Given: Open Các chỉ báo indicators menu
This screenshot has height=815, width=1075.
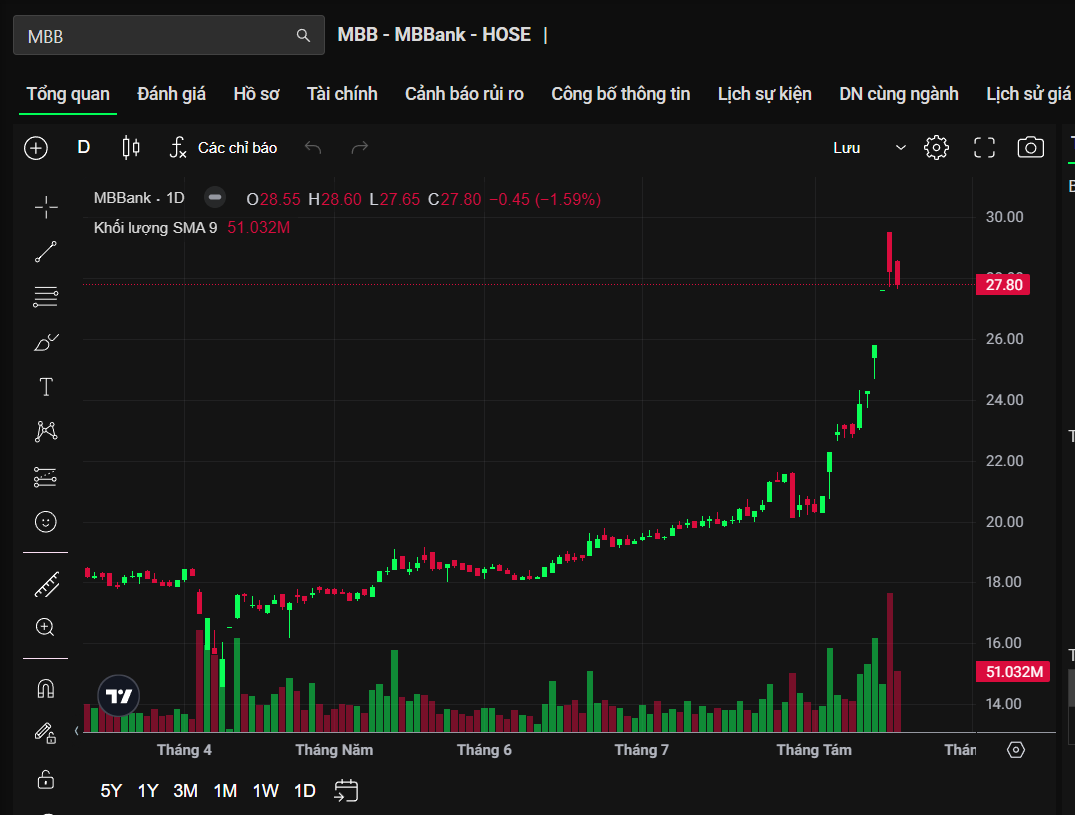Looking at the screenshot, I should click(224, 147).
